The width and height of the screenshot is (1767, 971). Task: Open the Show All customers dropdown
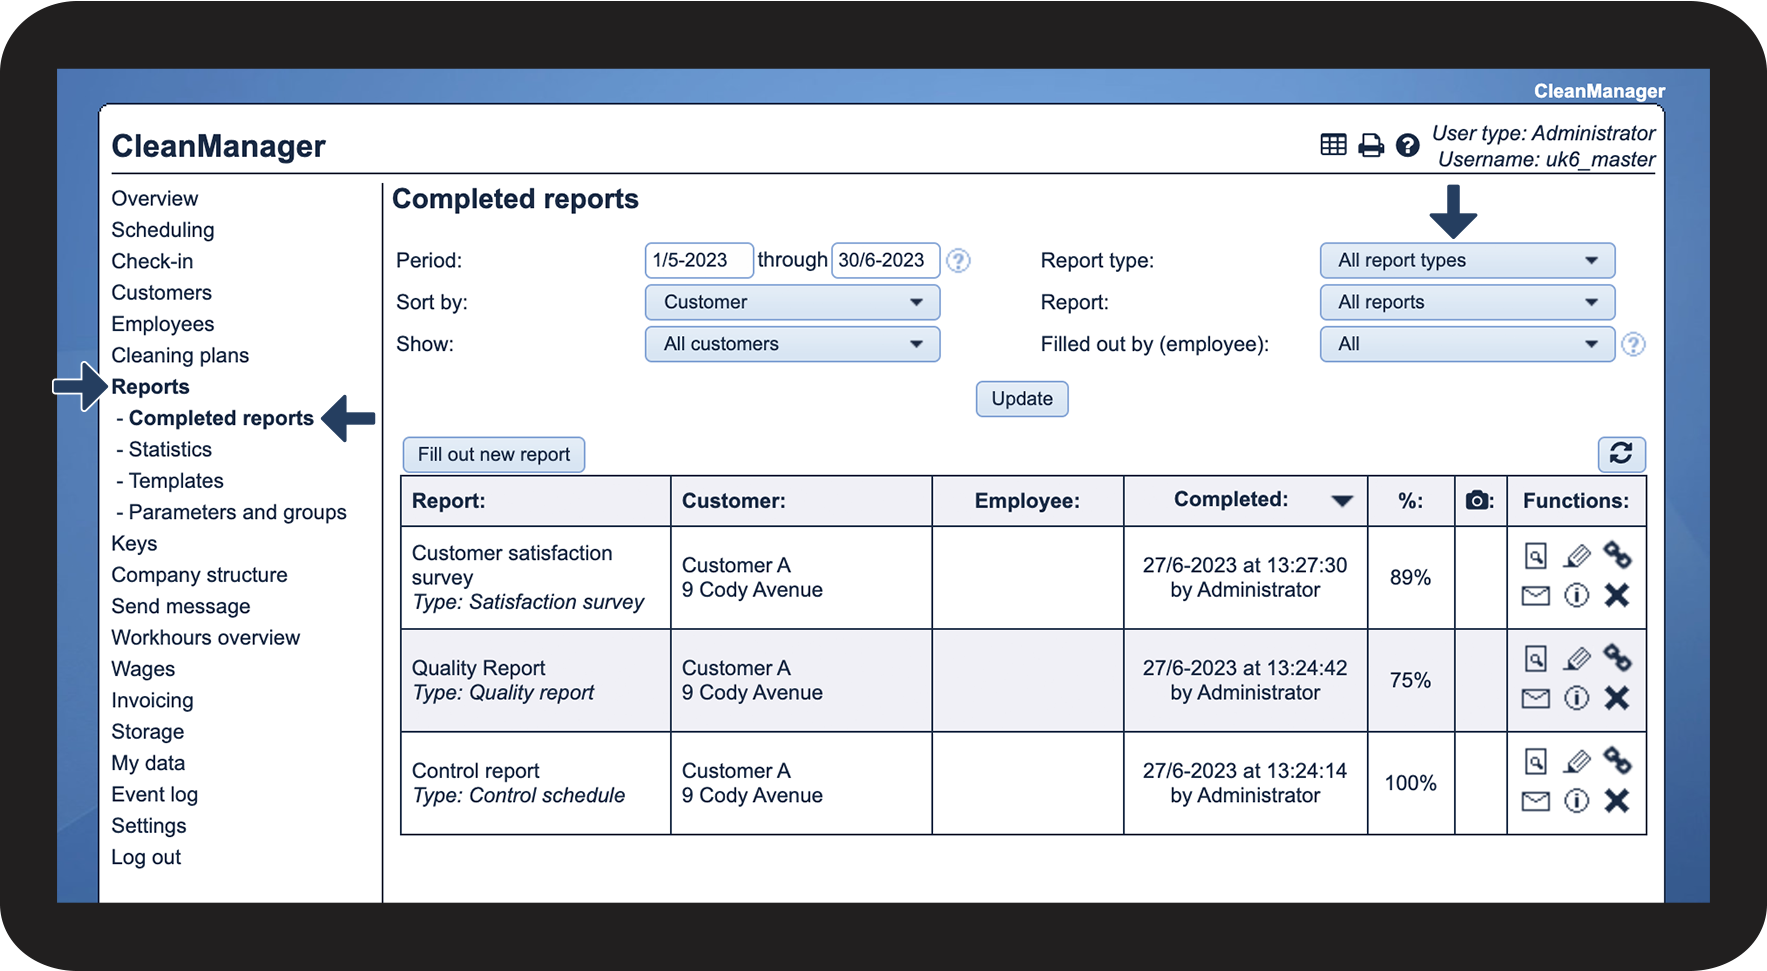tap(792, 344)
